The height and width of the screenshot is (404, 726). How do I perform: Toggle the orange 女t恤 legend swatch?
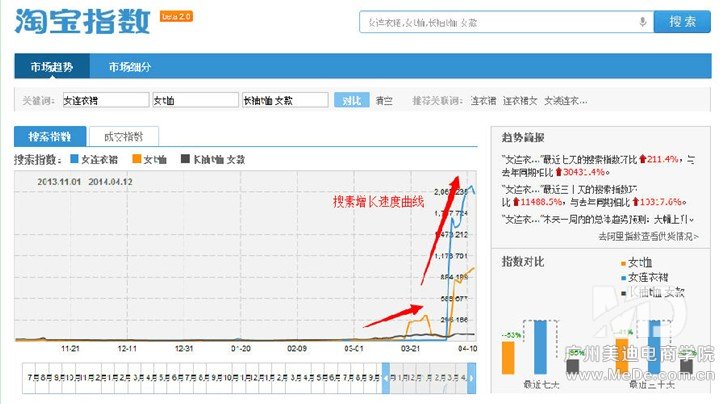click(137, 159)
